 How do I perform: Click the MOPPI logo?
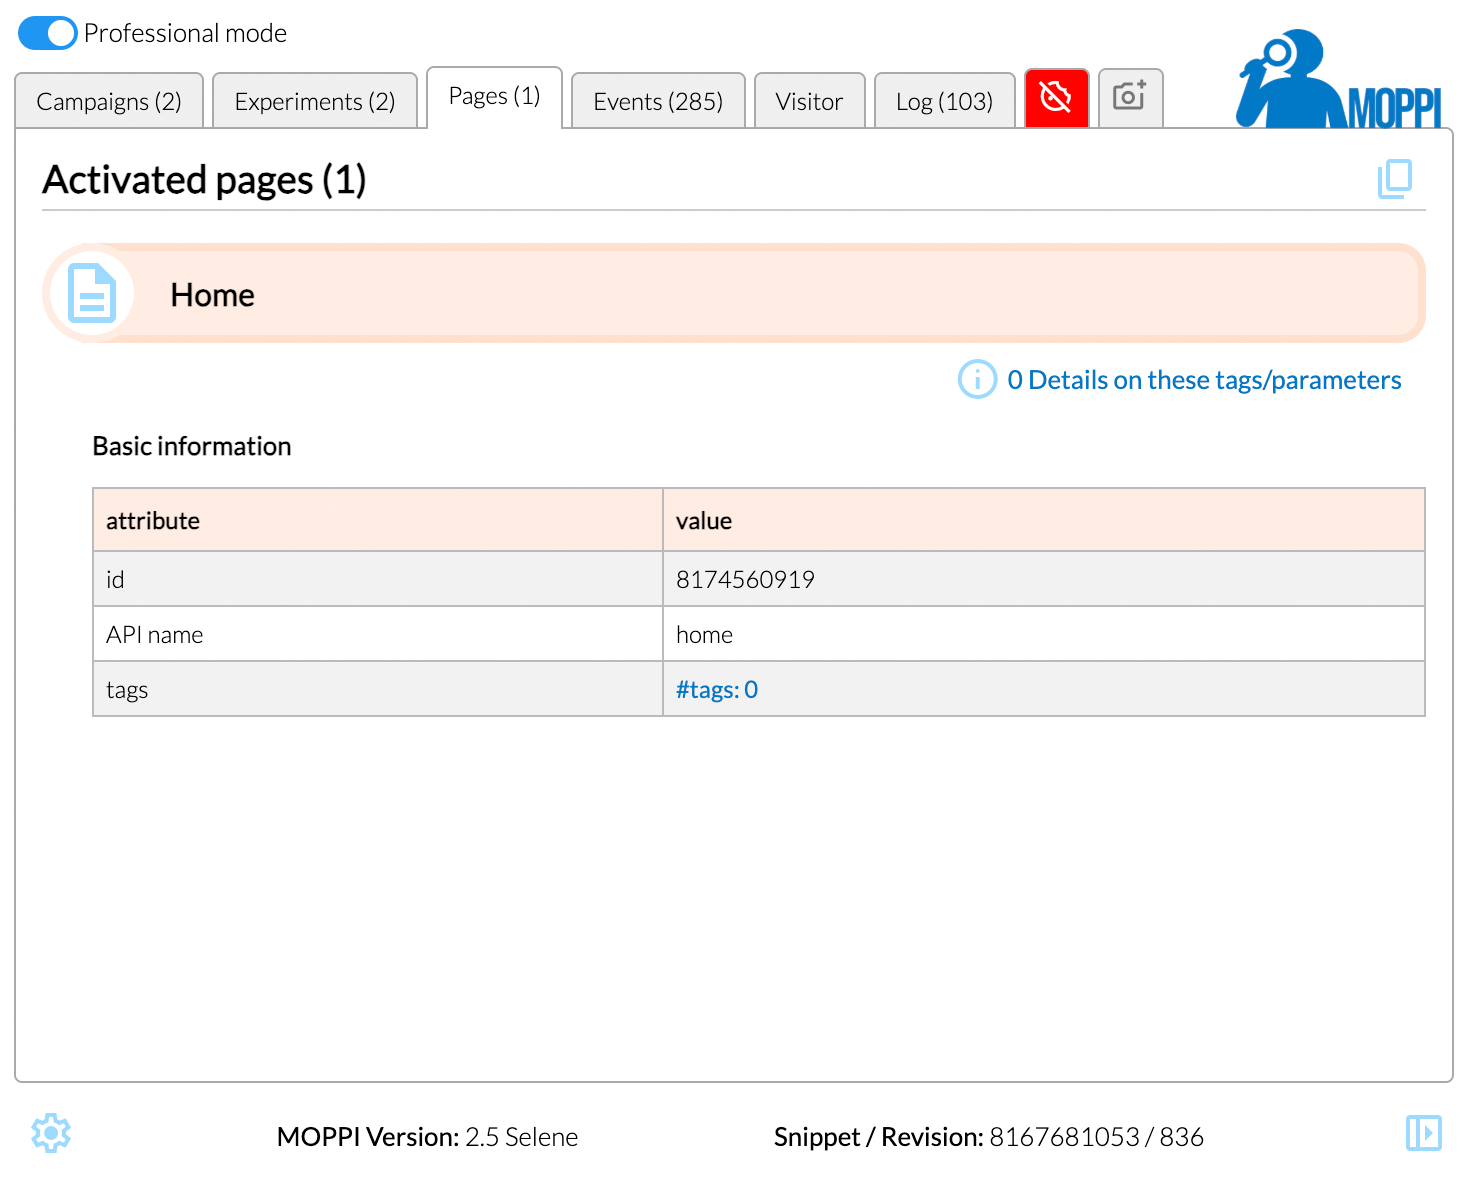click(x=1340, y=80)
